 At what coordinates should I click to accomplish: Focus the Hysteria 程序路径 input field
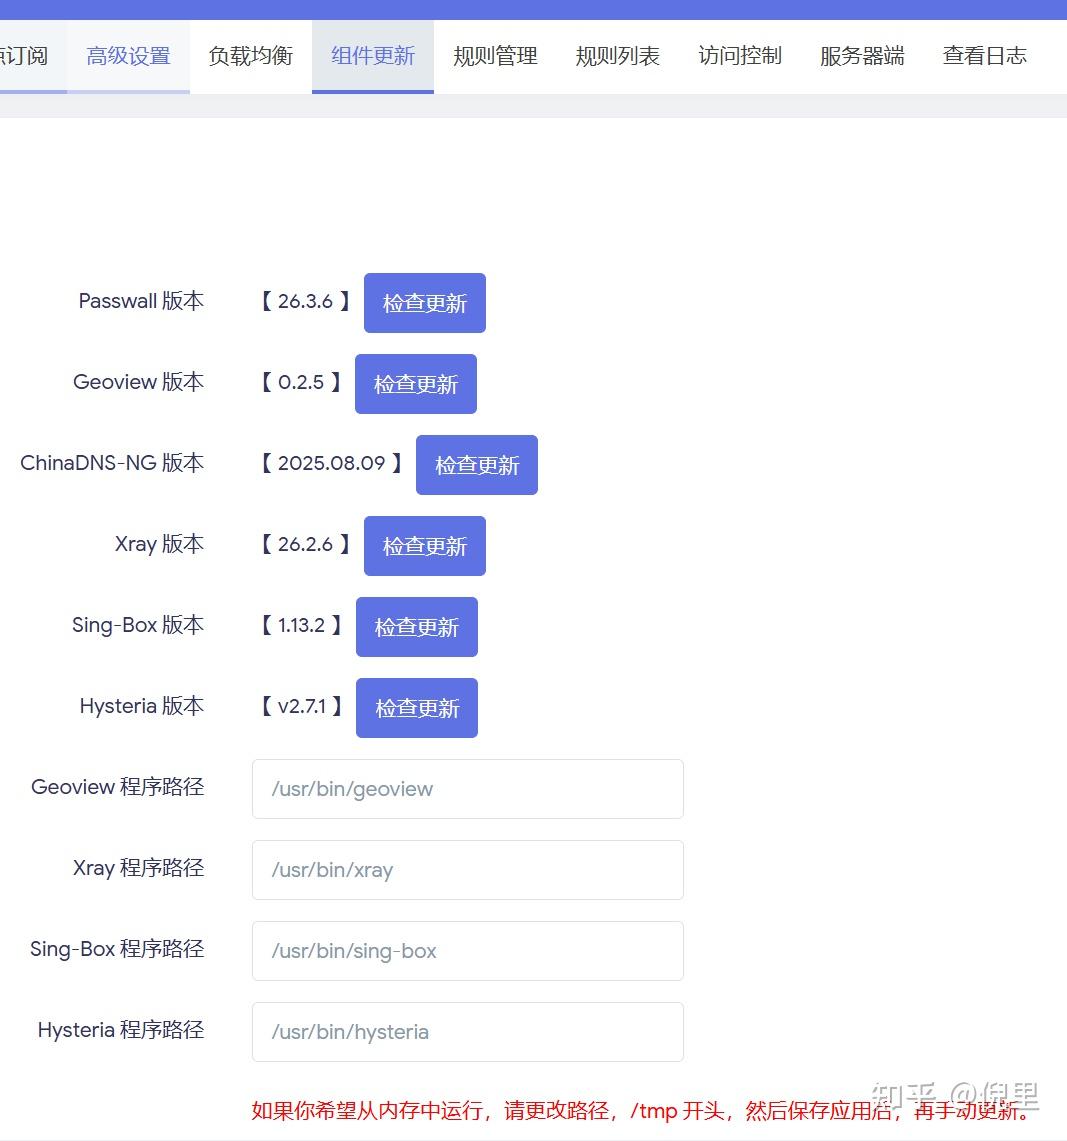(x=467, y=1032)
